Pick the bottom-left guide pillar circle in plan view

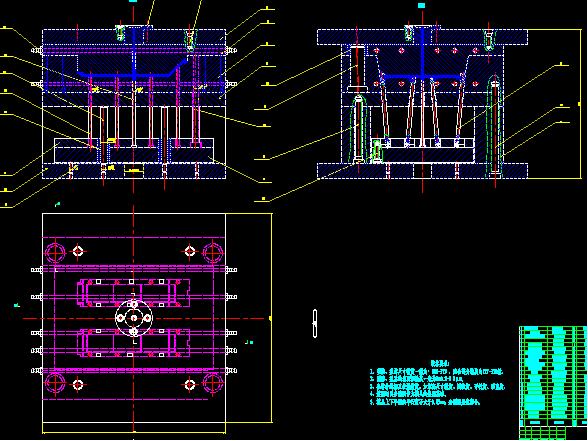(x=55, y=383)
